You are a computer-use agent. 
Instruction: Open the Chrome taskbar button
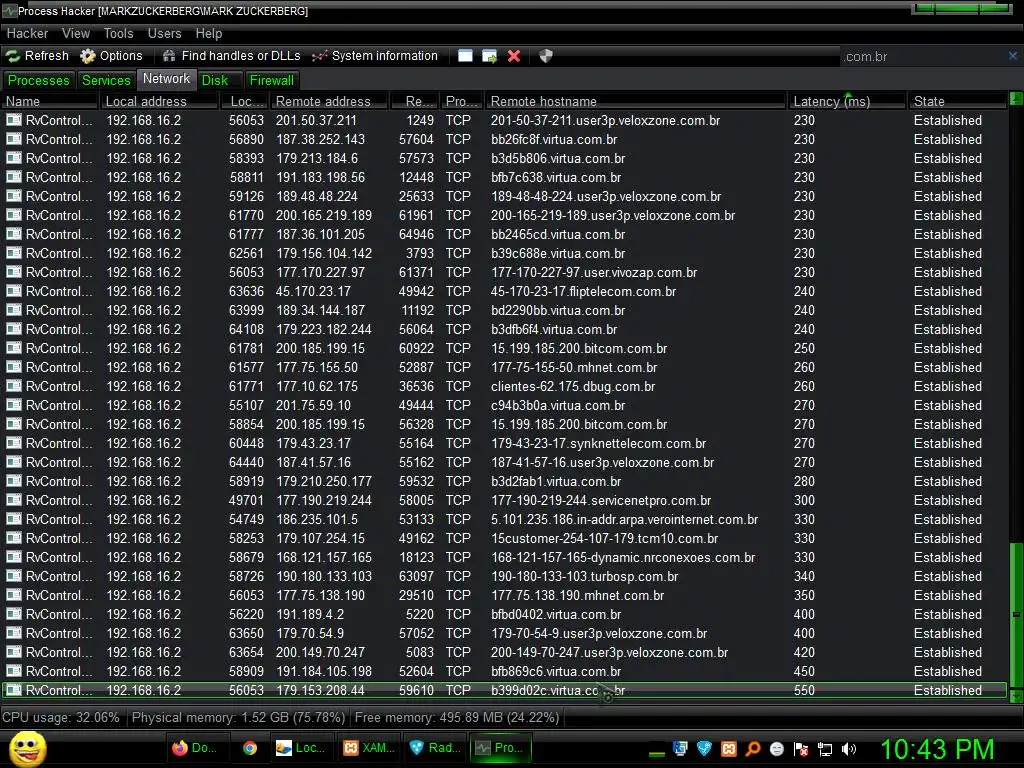pyautogui.click(x=249, y=748)
